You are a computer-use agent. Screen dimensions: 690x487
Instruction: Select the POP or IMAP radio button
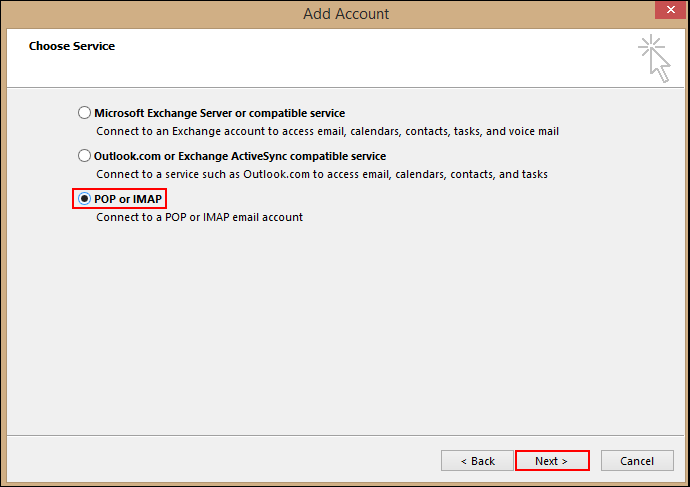[x=84, y=199]
